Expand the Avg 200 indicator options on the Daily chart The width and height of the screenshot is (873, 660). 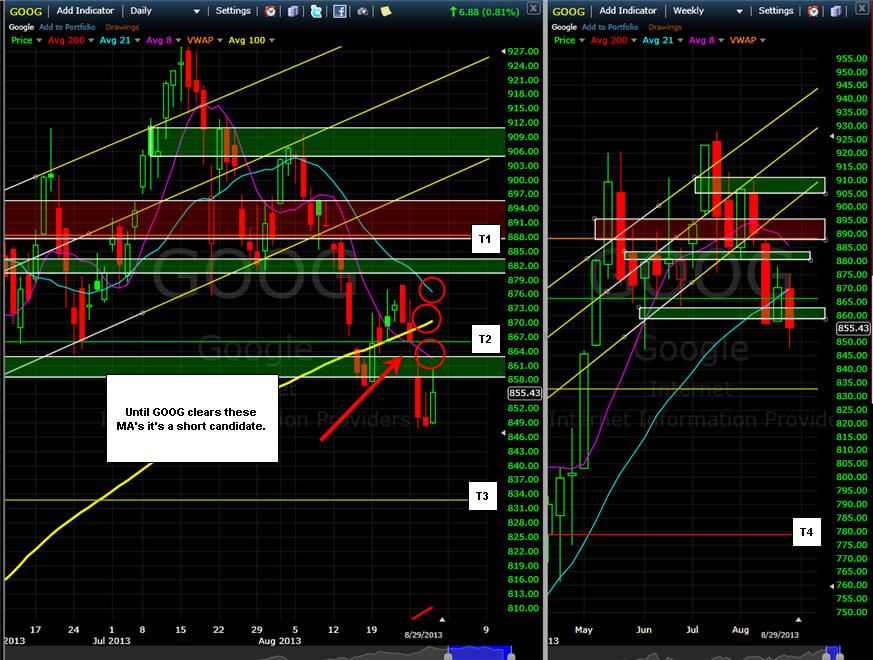91,41
